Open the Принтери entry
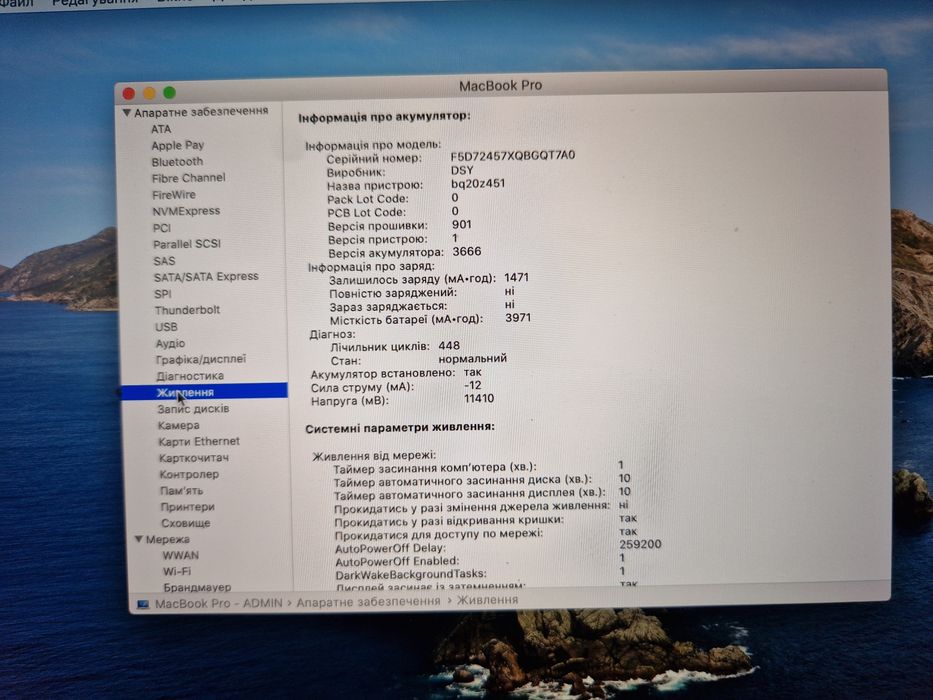Image resolution: width=933 pixels, height=700 pixels. point(187,507)
